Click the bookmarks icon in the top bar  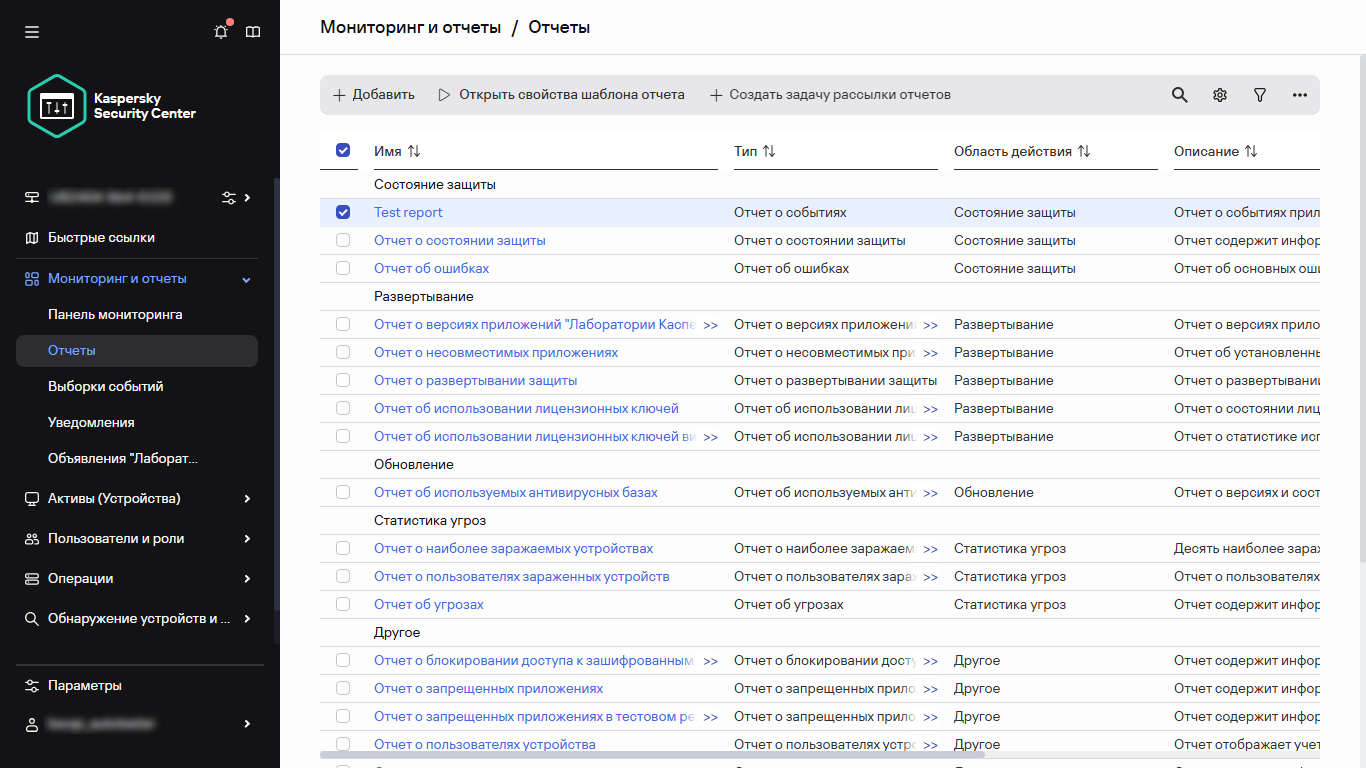(x=253, y=31)
